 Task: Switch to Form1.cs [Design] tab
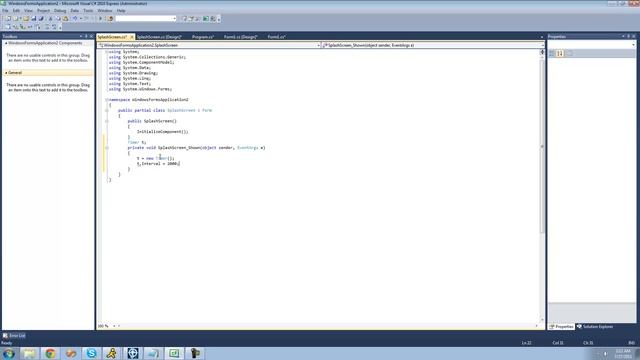click(240, 37)
